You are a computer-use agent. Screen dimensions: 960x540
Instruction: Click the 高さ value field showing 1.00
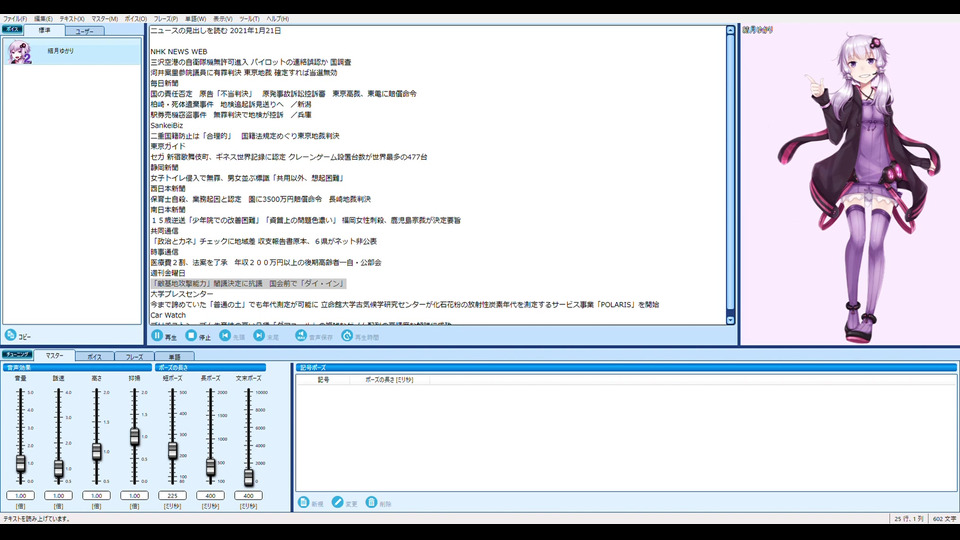(x=97, y=495)
